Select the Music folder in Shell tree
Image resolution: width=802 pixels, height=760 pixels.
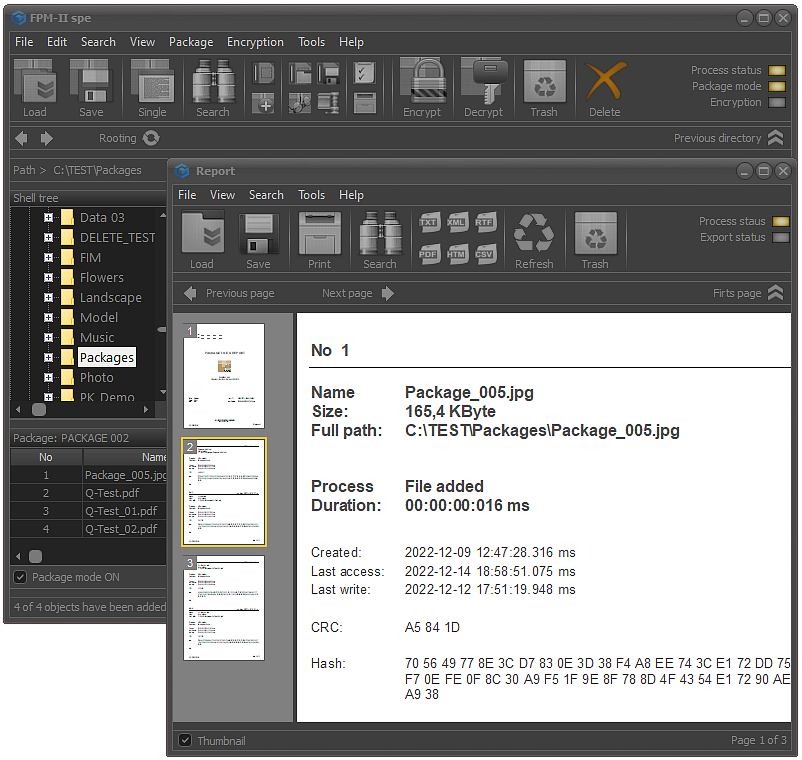pyautogui.click(x=97, y=338)
